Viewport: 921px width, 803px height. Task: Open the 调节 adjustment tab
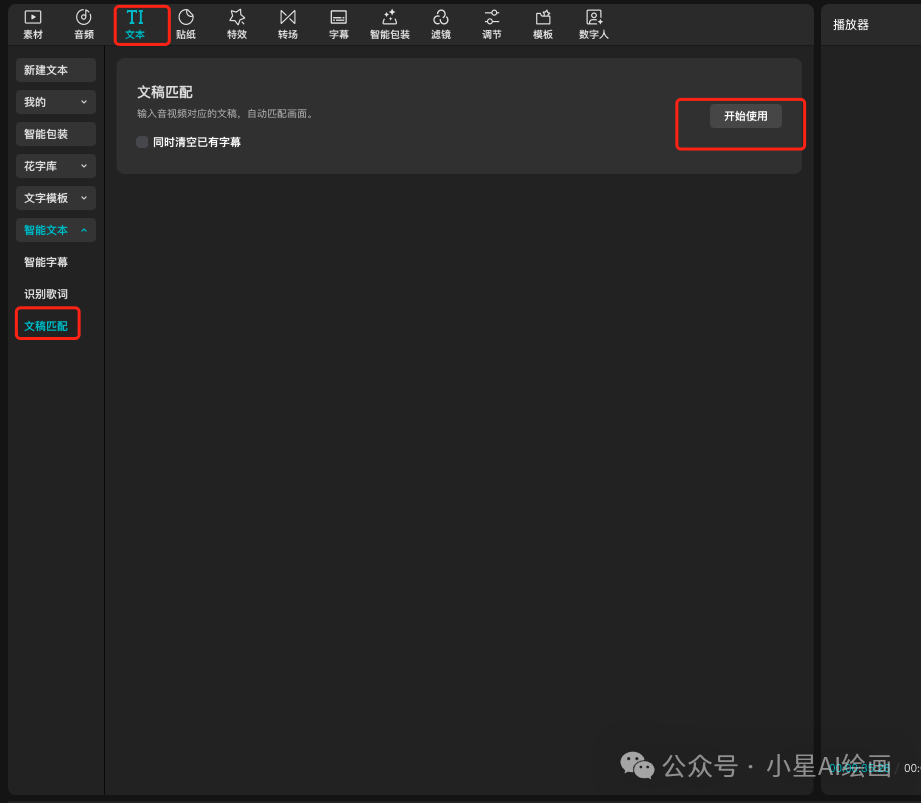pos(492,25)
